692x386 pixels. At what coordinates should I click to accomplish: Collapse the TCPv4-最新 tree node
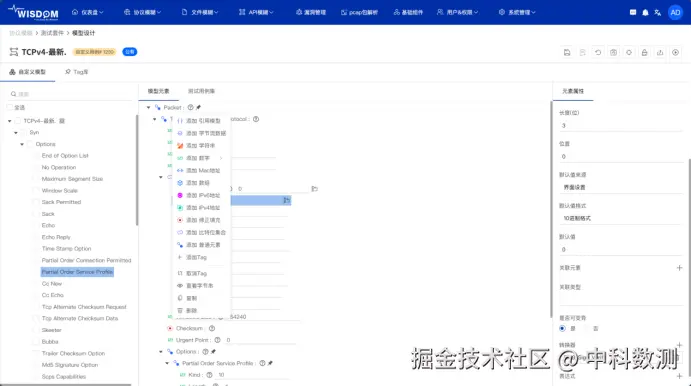(10, 120)
